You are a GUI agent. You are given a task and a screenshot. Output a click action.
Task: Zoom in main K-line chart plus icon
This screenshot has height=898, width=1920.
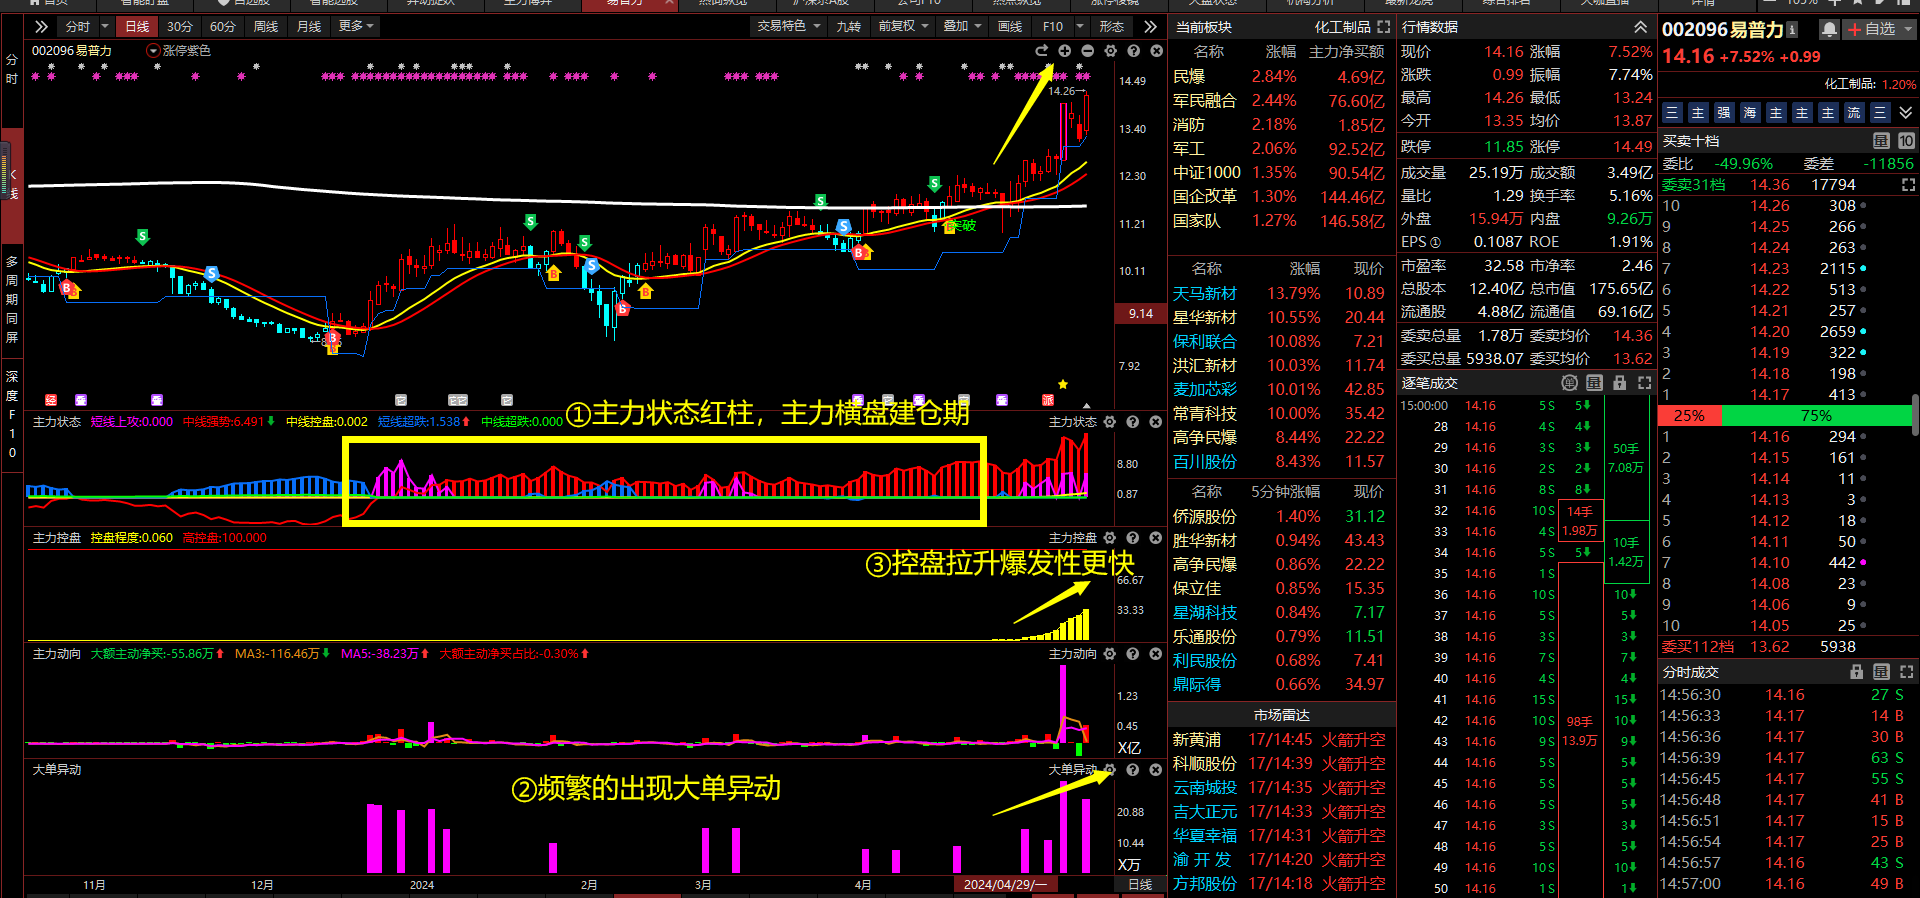(x=1065, y=51)
